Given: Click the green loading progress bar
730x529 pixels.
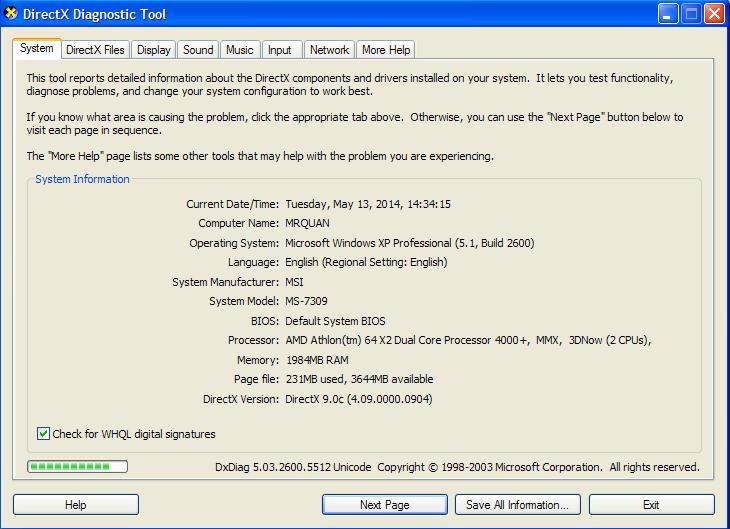Looking at the screenshot, I should tap(77, 467).
